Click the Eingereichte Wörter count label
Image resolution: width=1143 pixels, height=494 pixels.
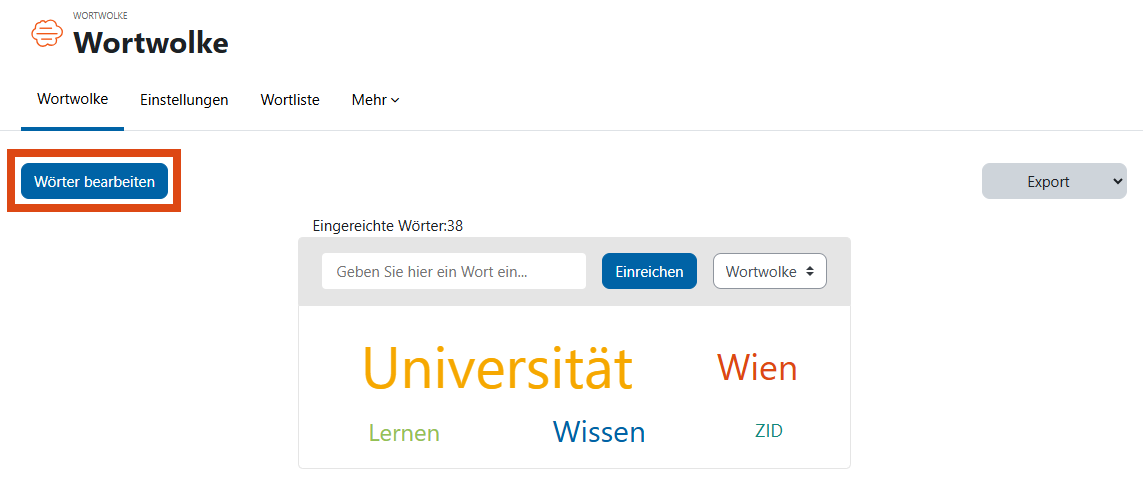388,226
